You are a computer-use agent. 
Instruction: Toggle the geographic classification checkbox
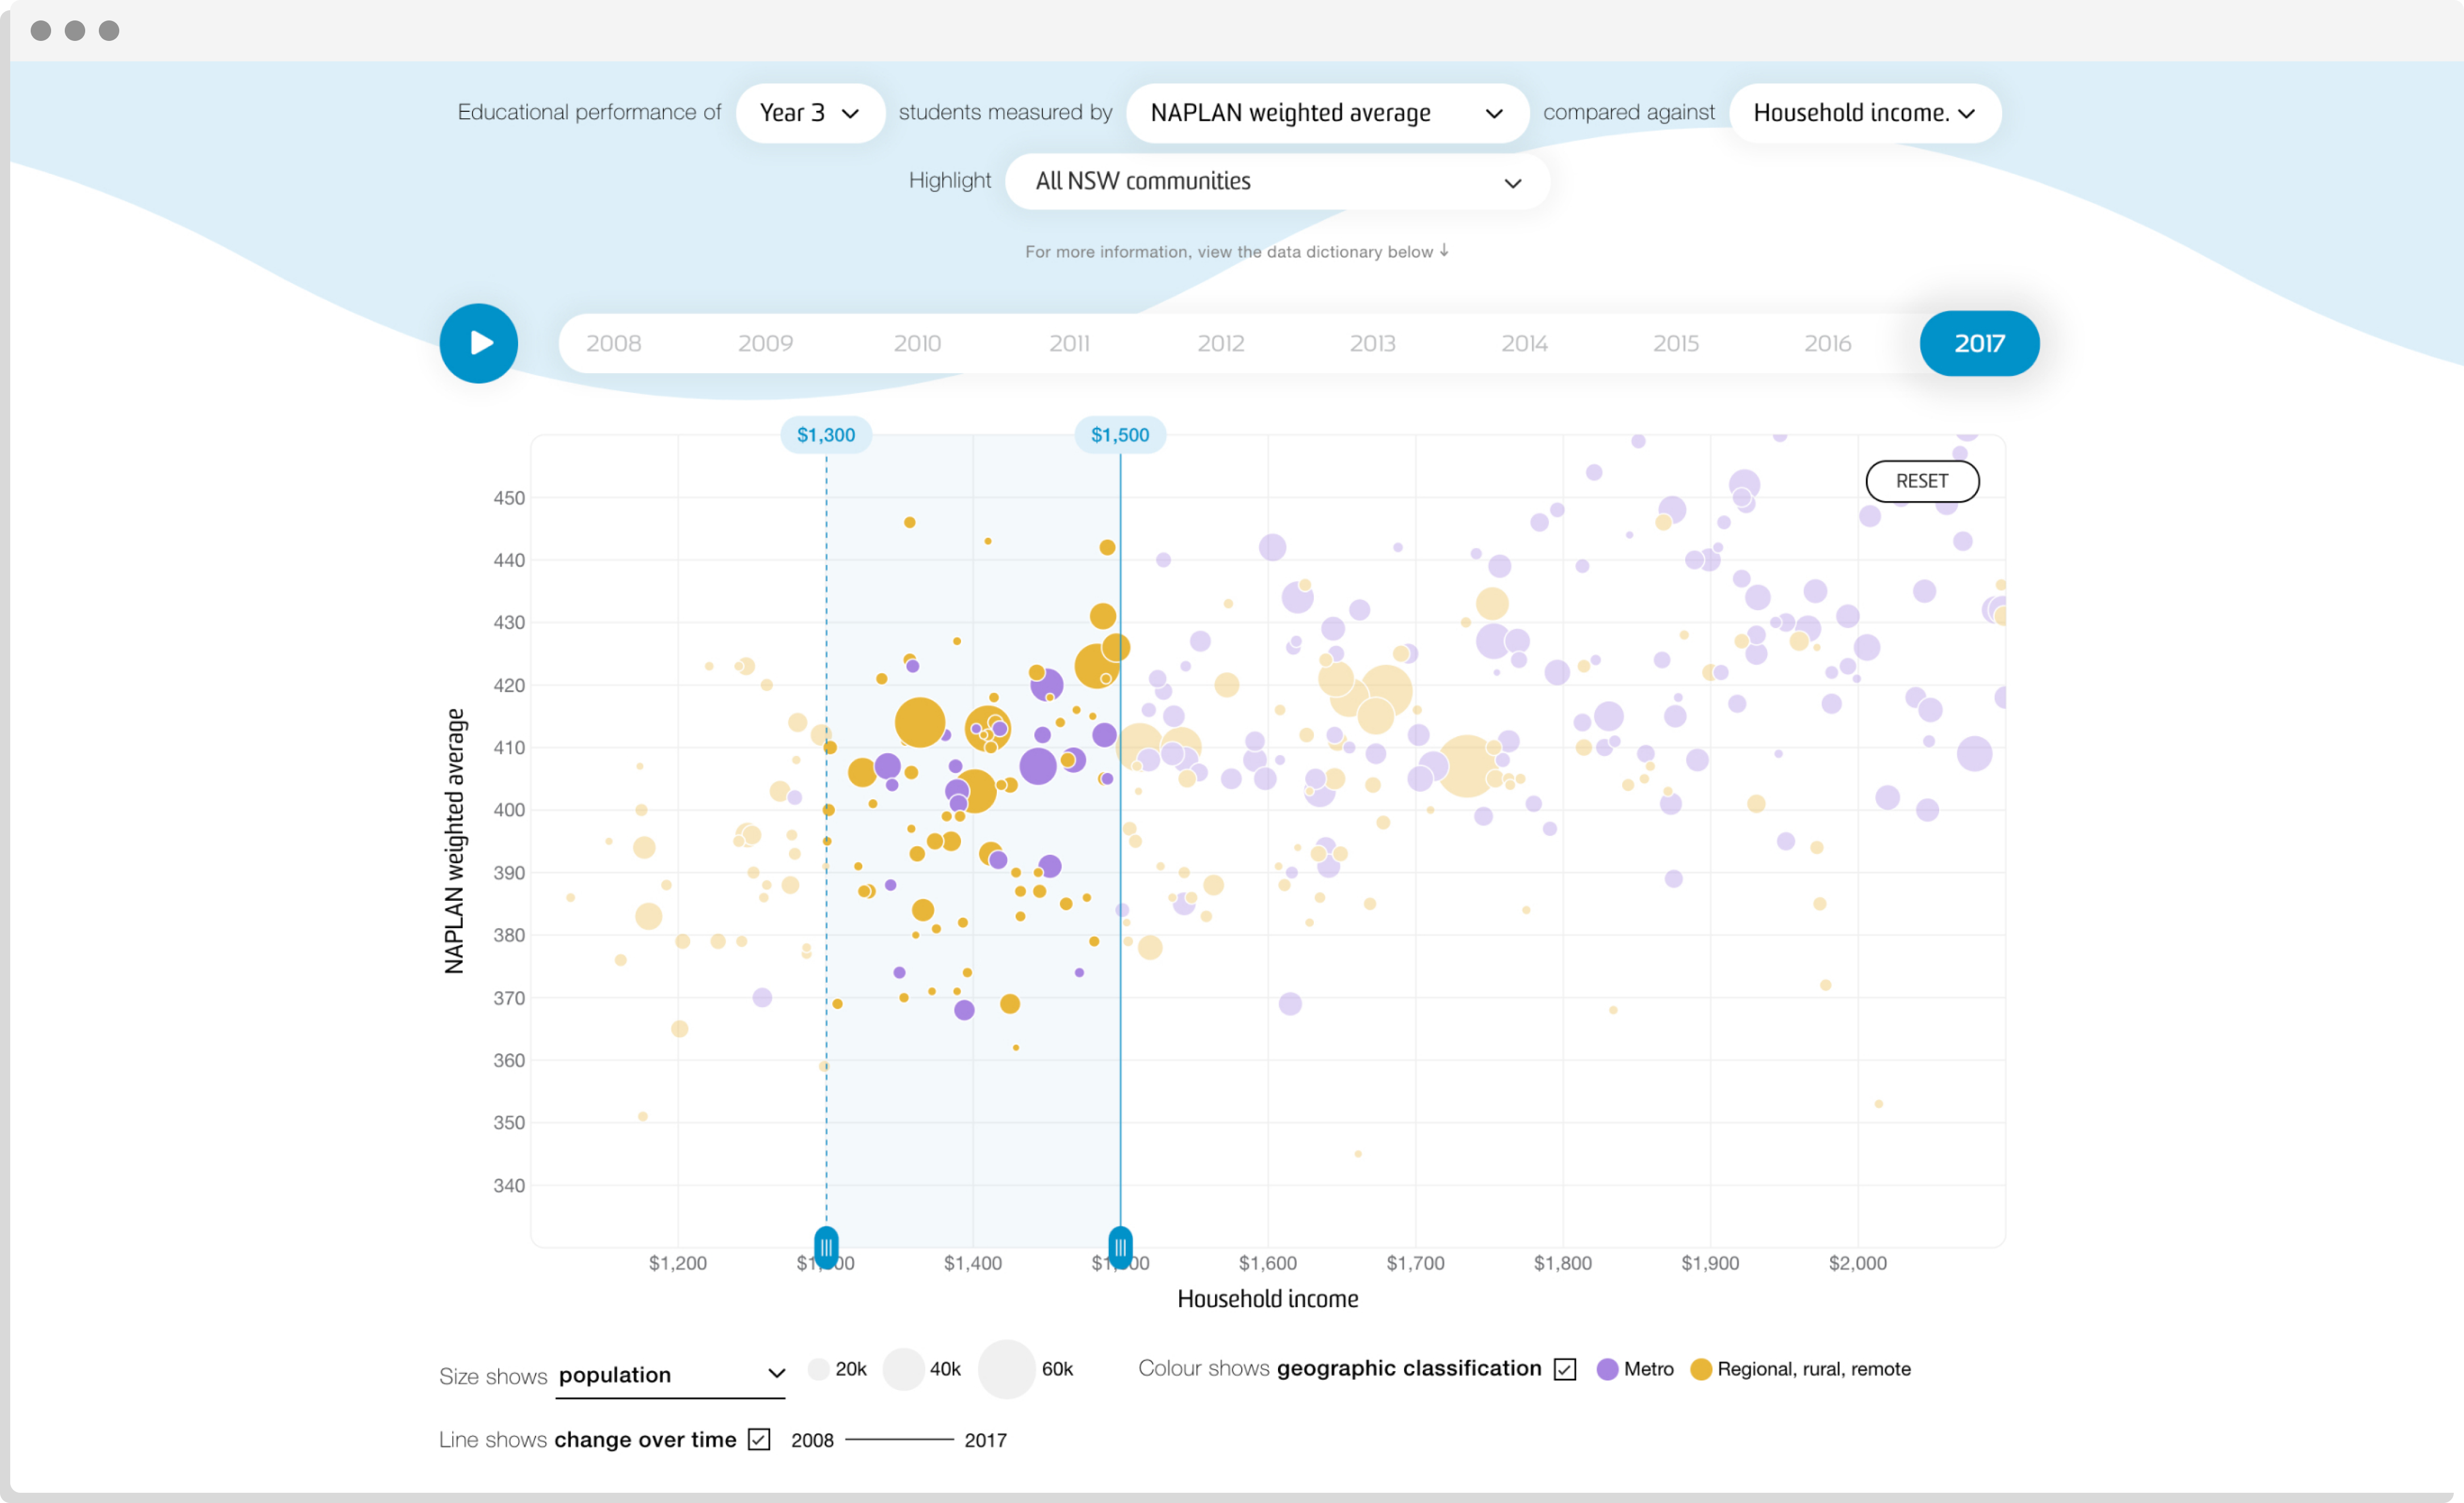pyautogui.click(x=1565, y=1369)
